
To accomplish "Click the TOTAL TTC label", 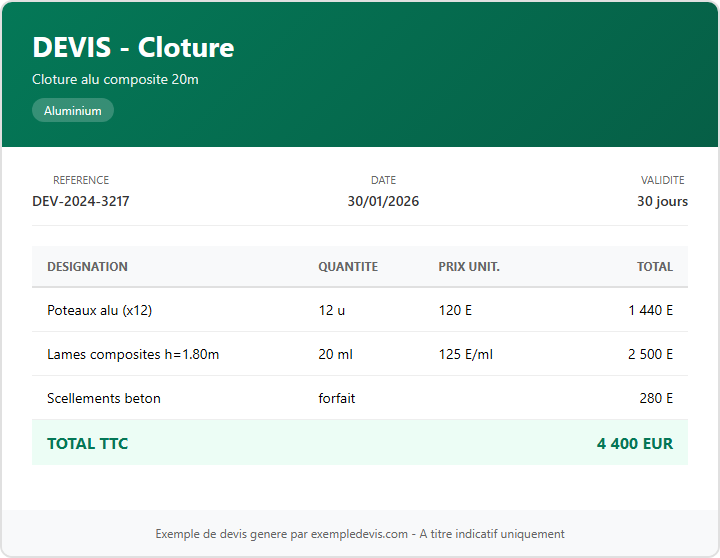I will (88, 443).
